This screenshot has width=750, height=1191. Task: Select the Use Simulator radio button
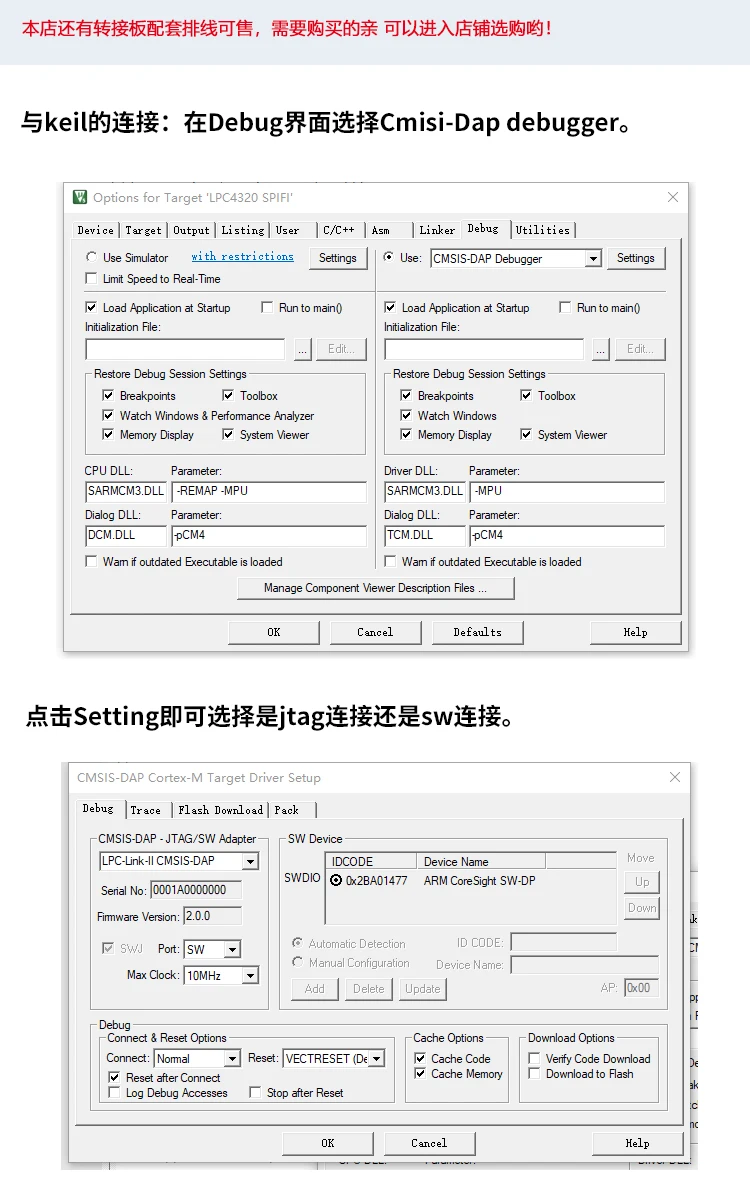[x=92, y=257]
